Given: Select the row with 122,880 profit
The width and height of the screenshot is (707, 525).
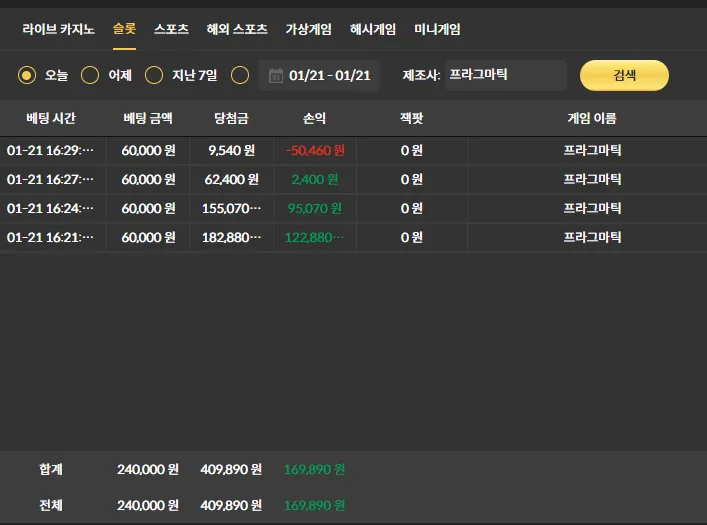Looking at the screenshot, I should [354, 237].
